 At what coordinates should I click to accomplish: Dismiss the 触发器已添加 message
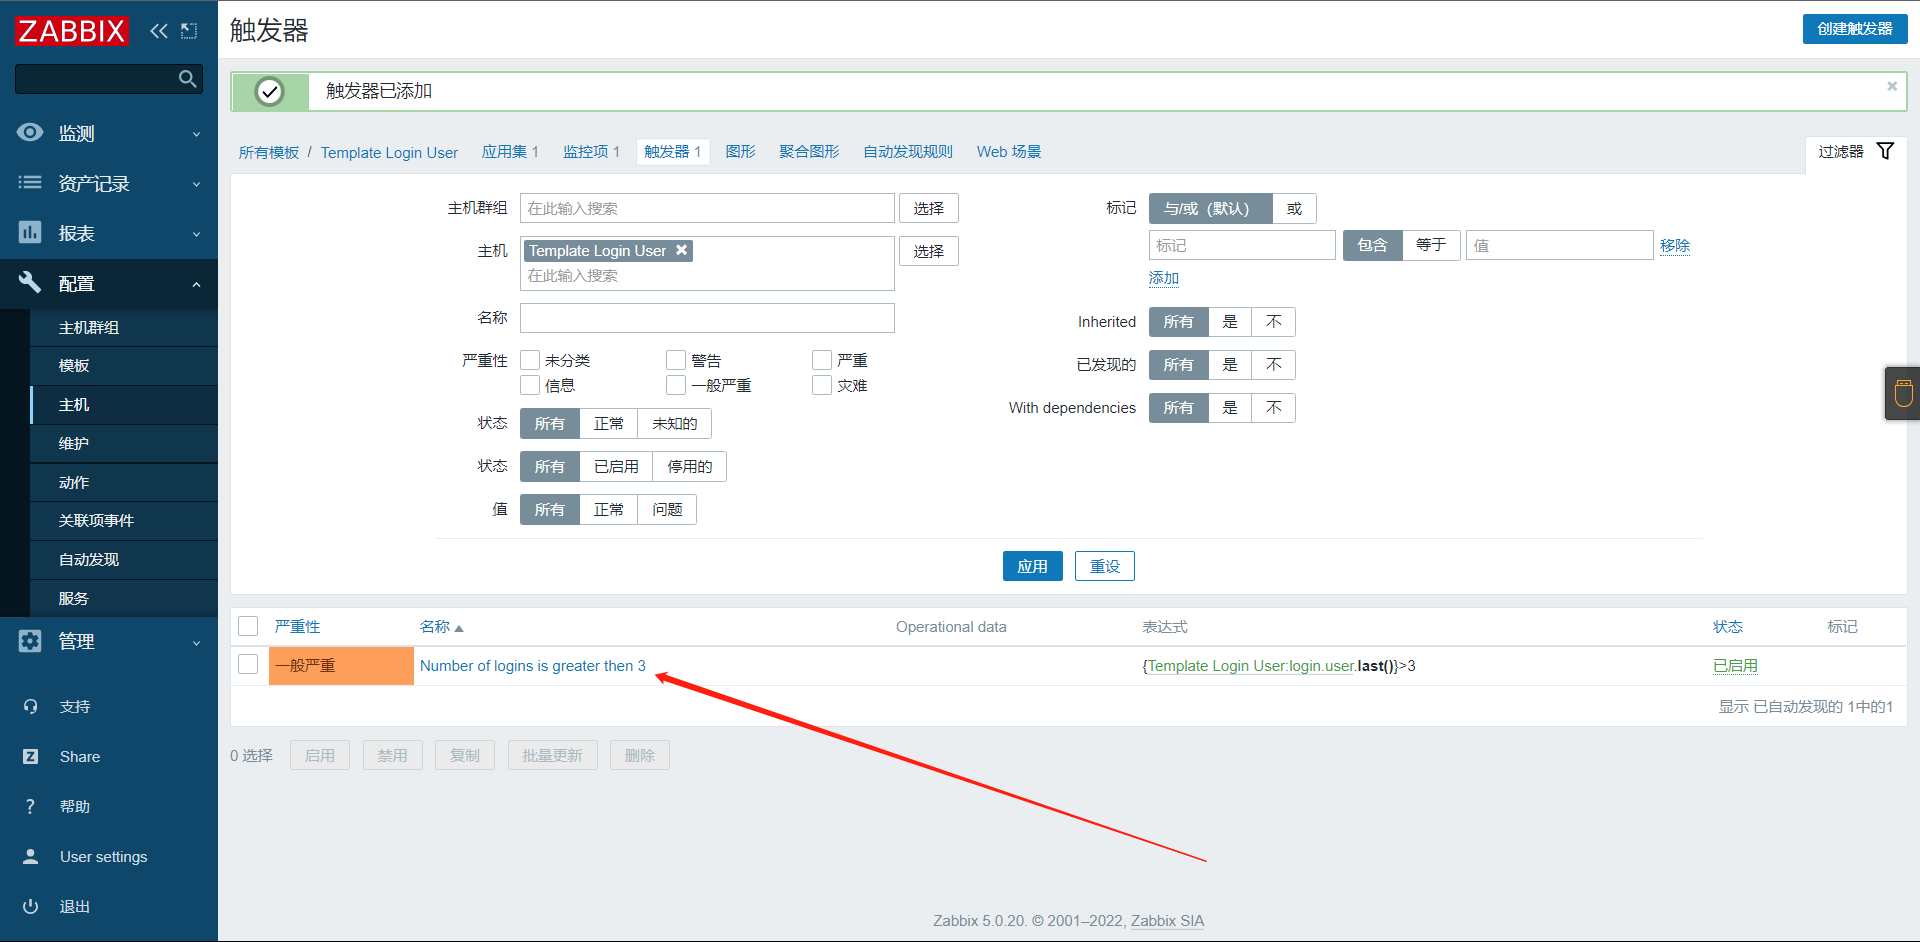click(x=1892, y=86)
